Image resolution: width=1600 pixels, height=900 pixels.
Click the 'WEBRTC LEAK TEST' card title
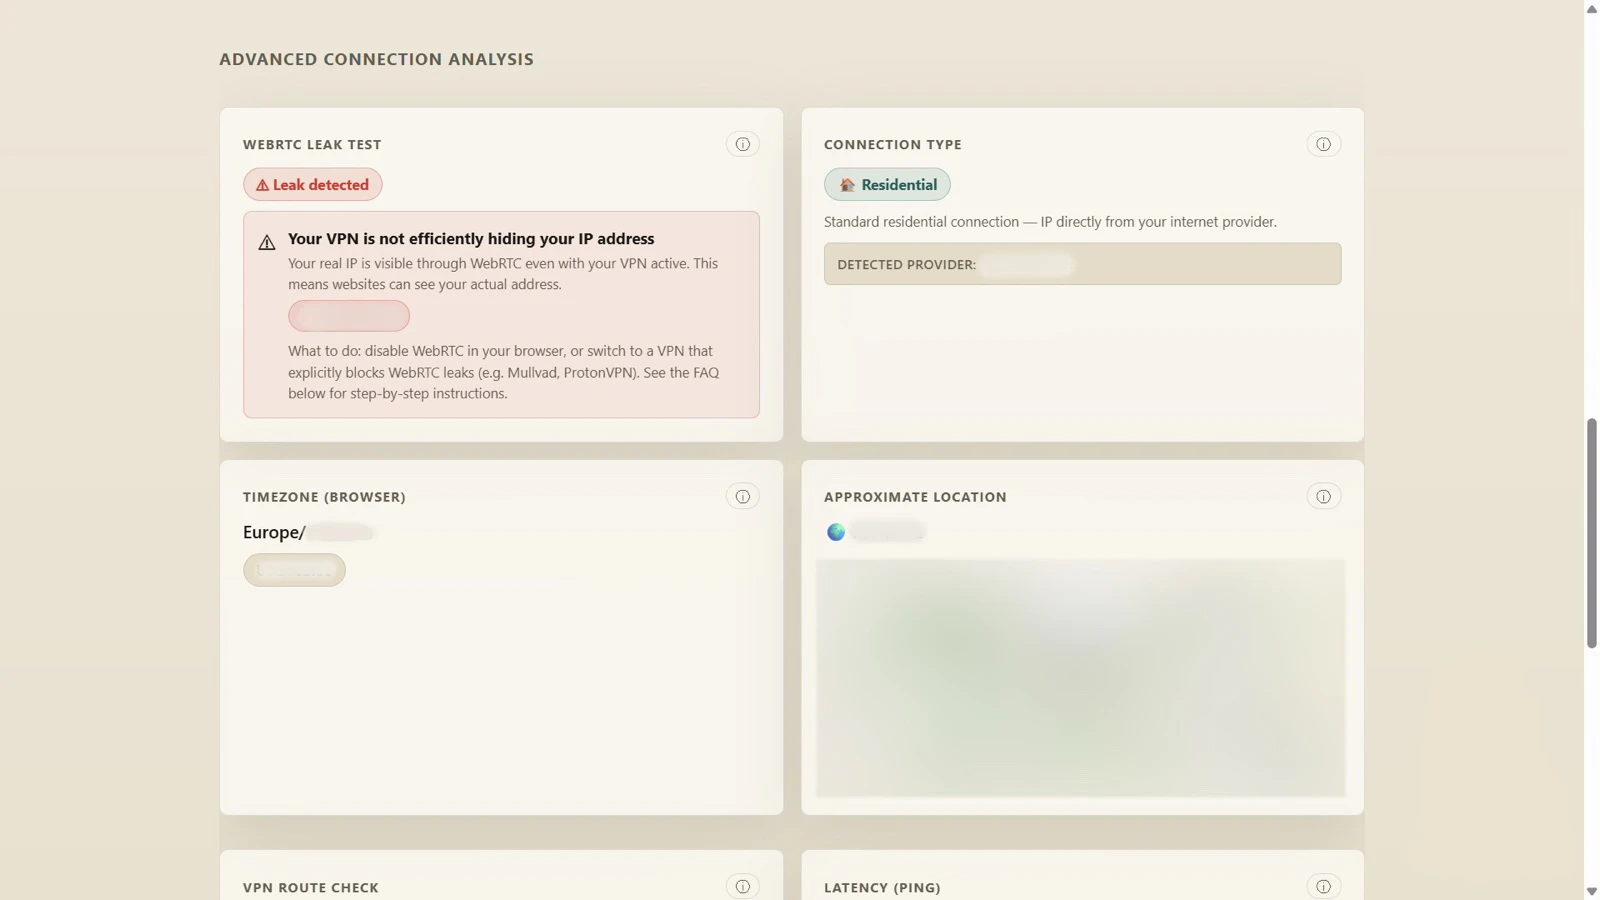pos(312,144)
